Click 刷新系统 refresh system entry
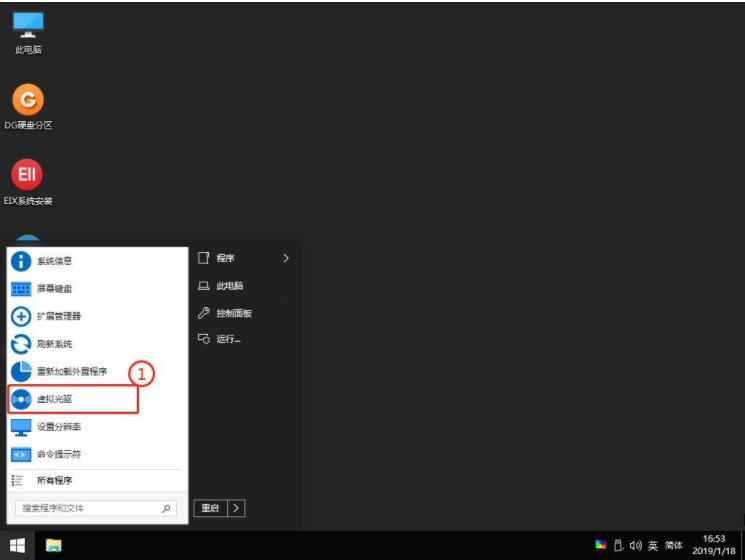 tap(54, 344)
